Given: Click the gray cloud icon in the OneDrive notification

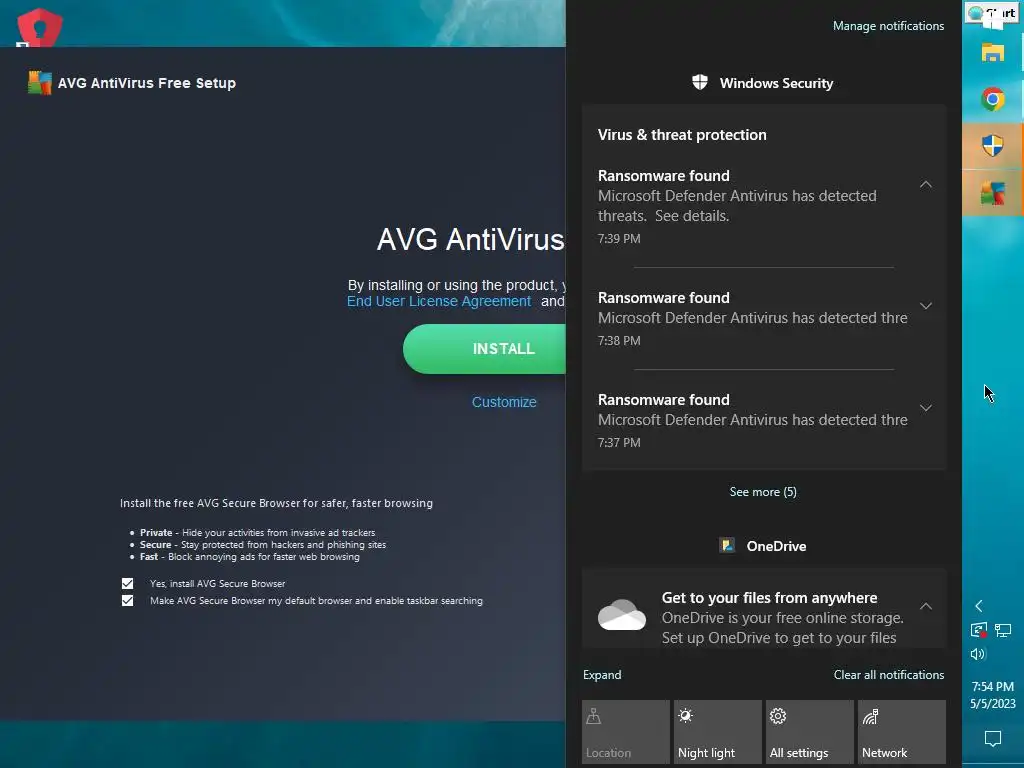Looking at the screenshot, I should (622, 615).
